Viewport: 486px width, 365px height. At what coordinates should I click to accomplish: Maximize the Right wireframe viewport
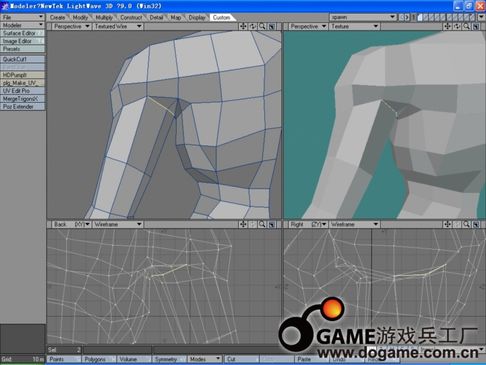(476, 225)
